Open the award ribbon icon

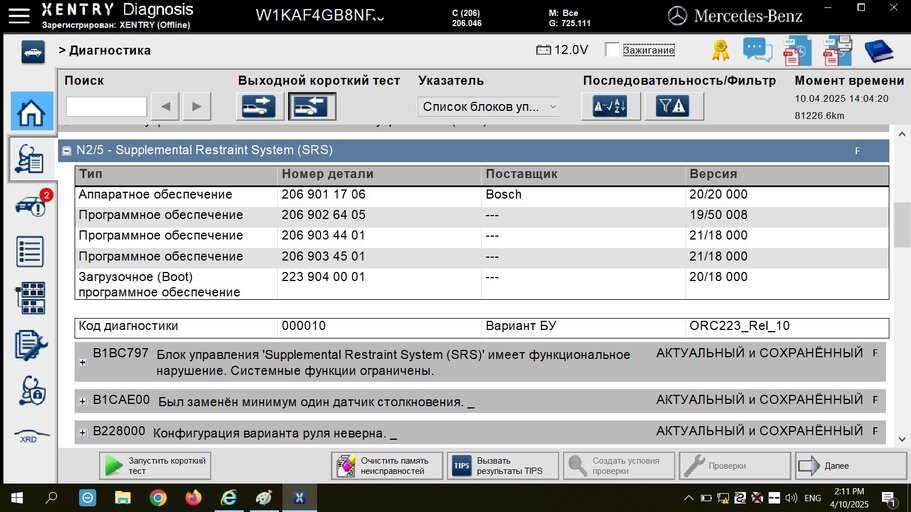pos(720,51)
